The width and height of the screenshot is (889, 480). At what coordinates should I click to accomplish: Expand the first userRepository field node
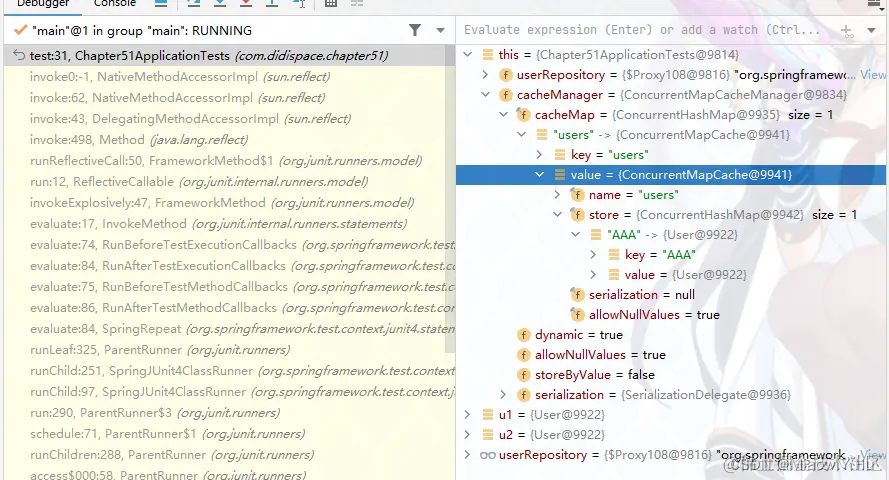pos(485,75)
